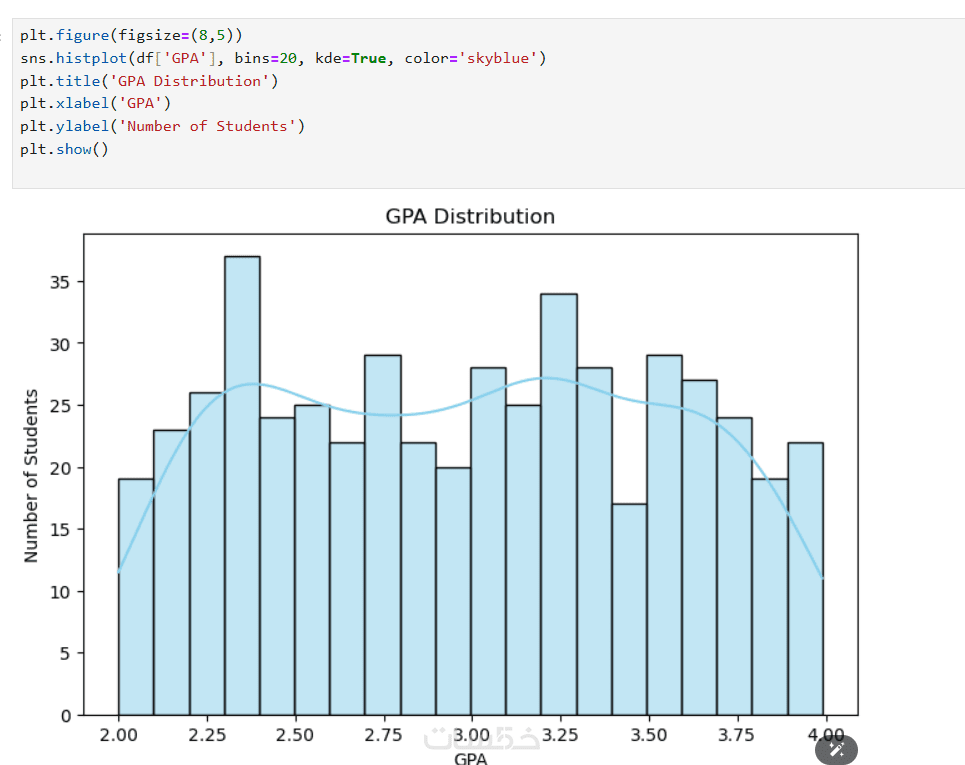Viewport: 965px width, 765px height.
Task: Click the y-axis tick label 5
Action: tap(65, 654)
